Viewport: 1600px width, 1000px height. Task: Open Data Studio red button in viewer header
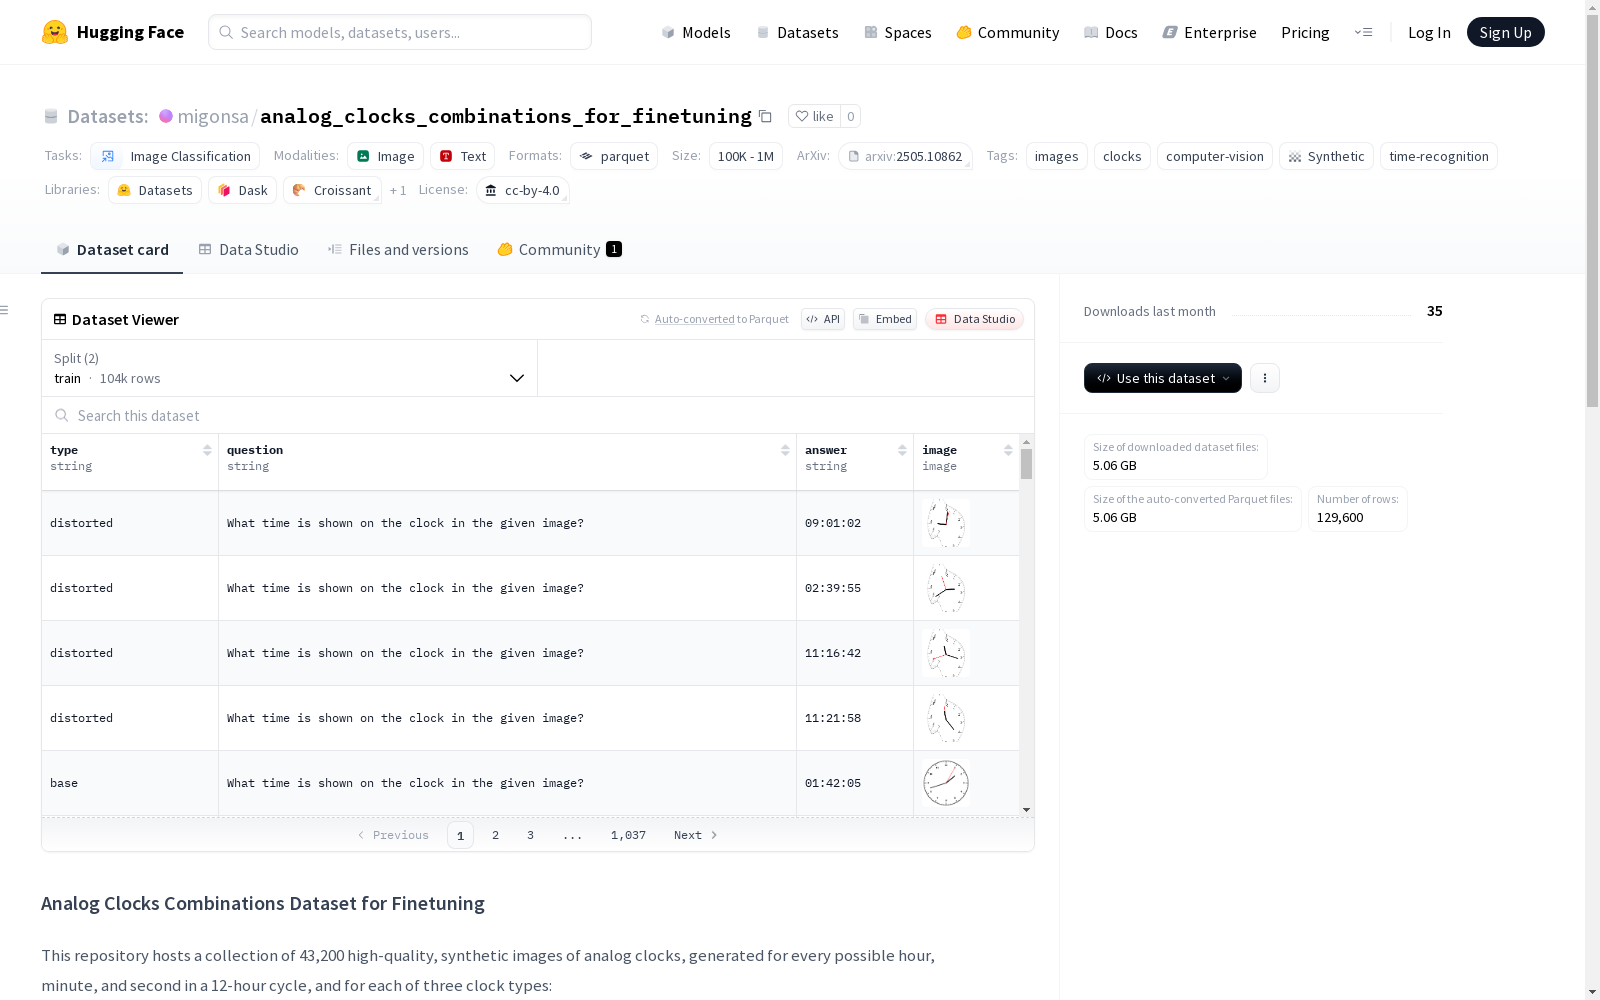point(975,319)
